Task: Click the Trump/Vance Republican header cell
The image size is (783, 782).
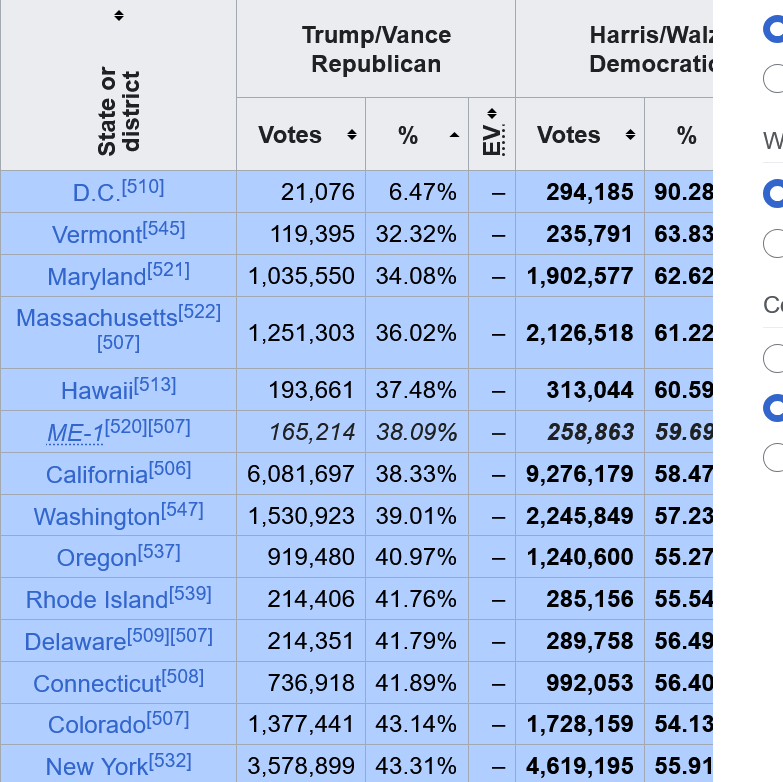Action: [x=376, y=49]
